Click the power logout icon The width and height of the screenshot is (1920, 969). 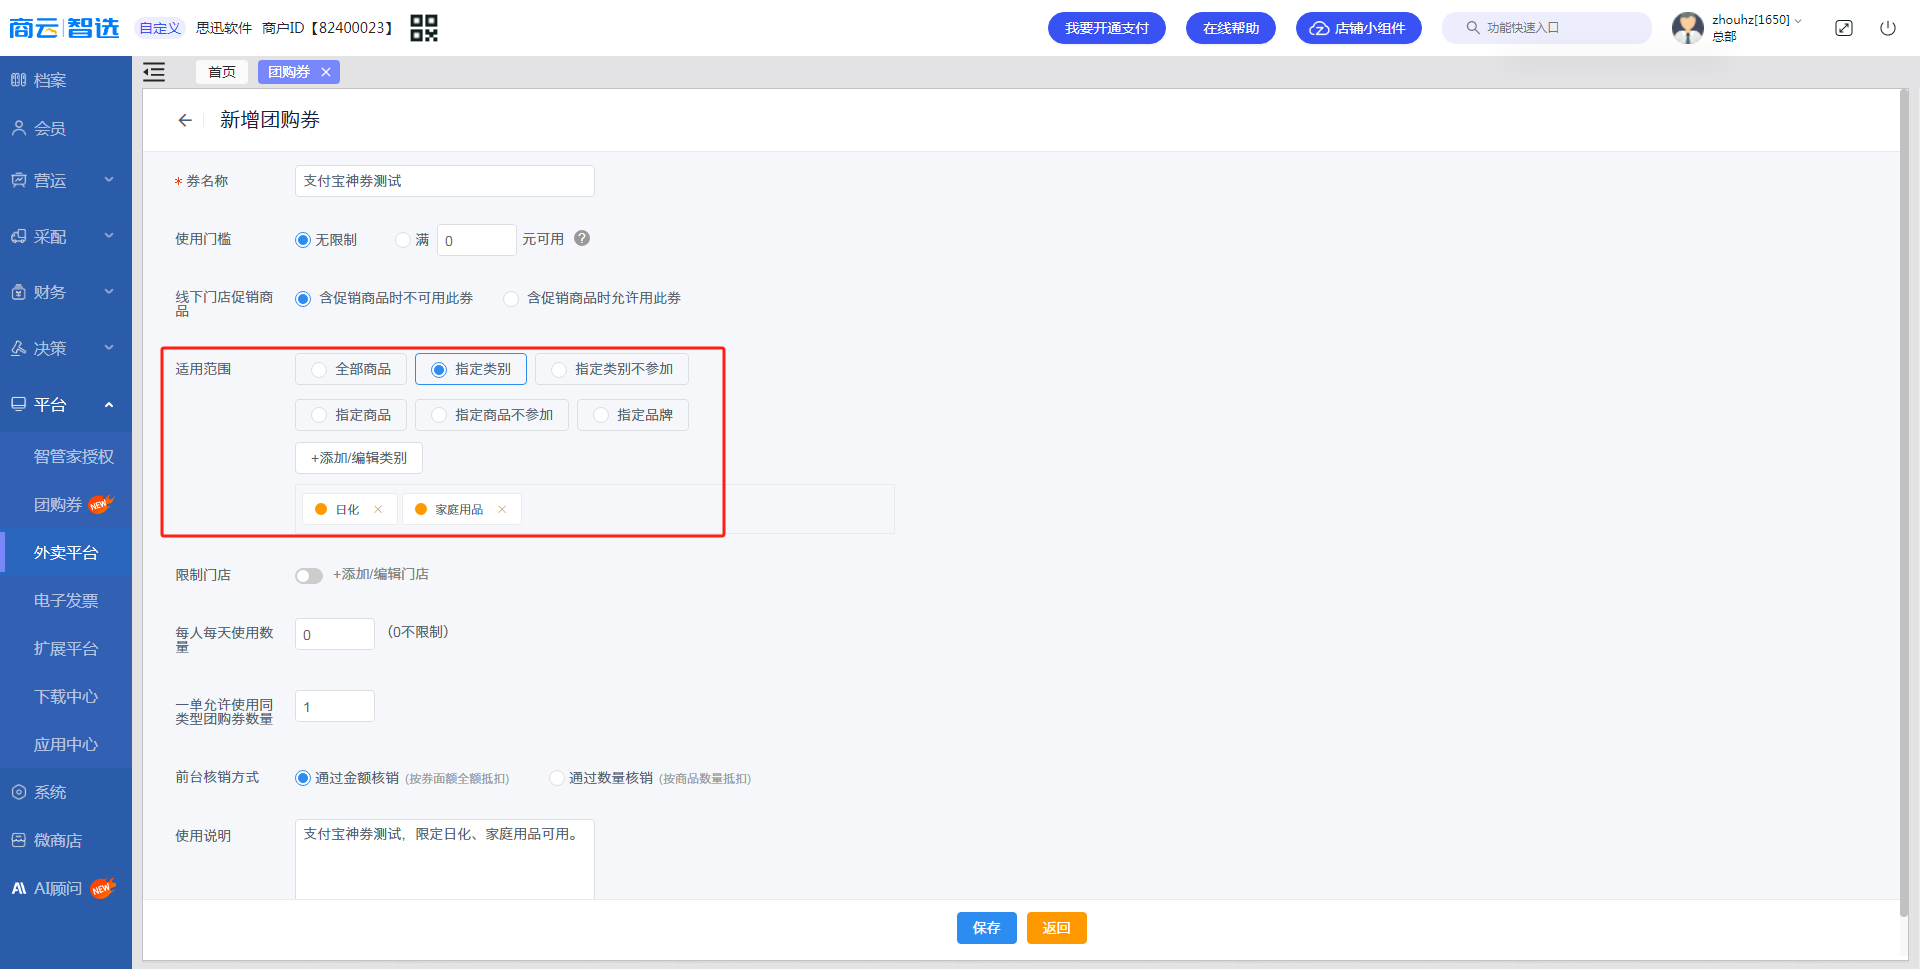pyautogui.click(x=1888, y=28)
